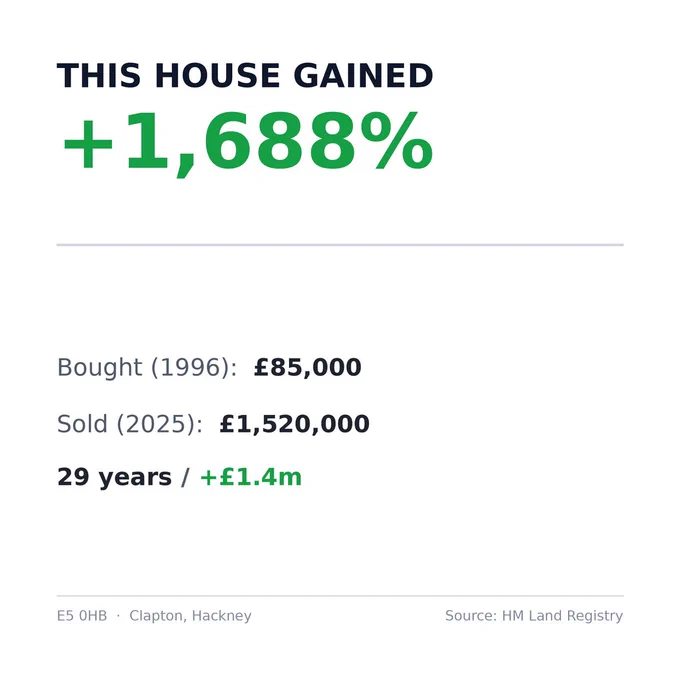Click the £1,520,000 sale price
Screen dimensions: 680x680
pyautogui.click(x=294, y=424)
